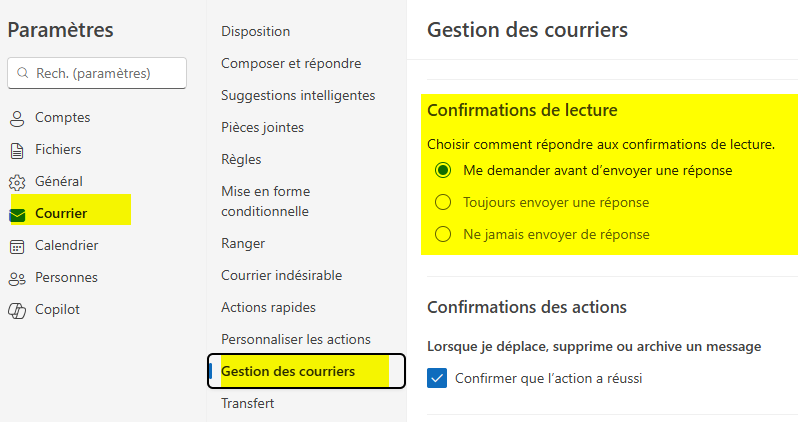Select 'Me demander avant d'envoyer une réponse'
The width and height of the screenshot is (798, 422).
(443, 171)
